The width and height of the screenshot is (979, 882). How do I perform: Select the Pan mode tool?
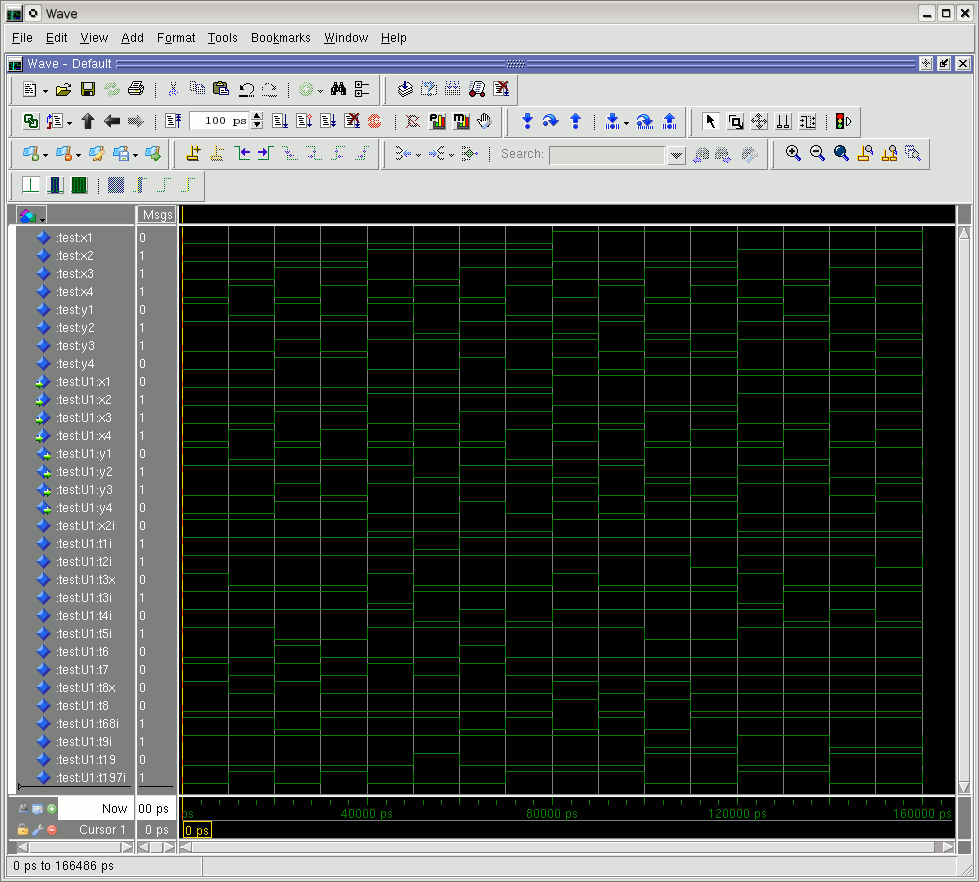pyautogui.click(x=759, y=121)
